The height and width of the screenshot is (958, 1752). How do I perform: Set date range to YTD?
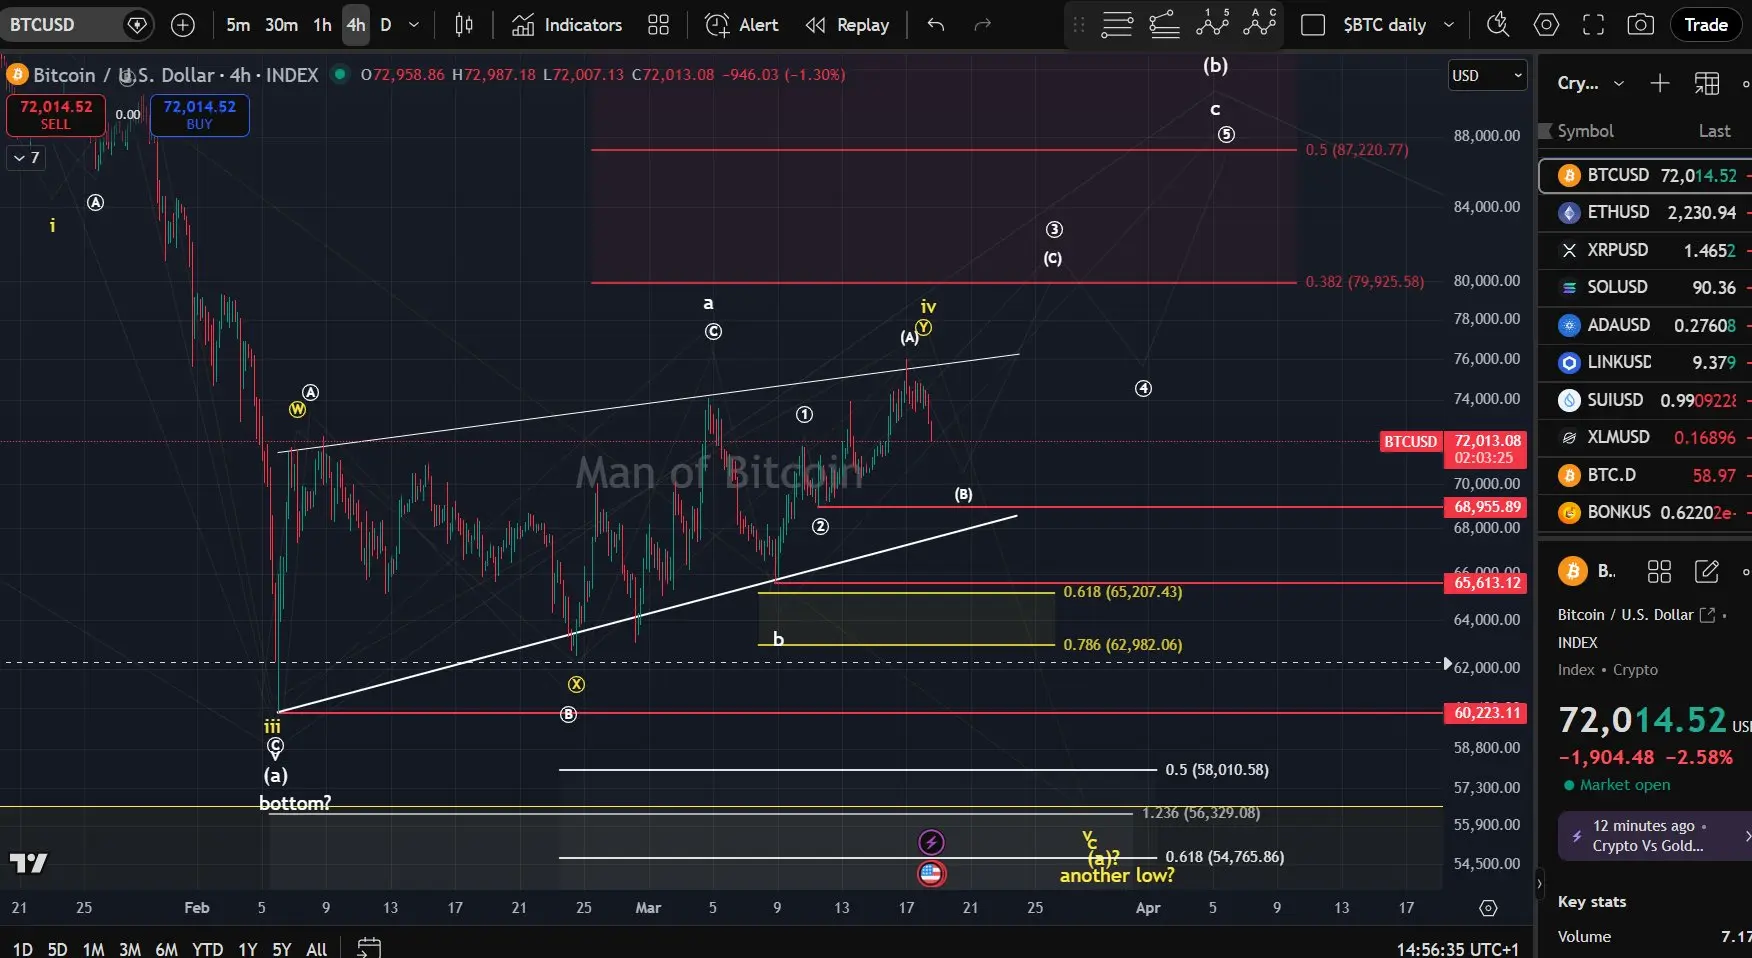(207, 949)
